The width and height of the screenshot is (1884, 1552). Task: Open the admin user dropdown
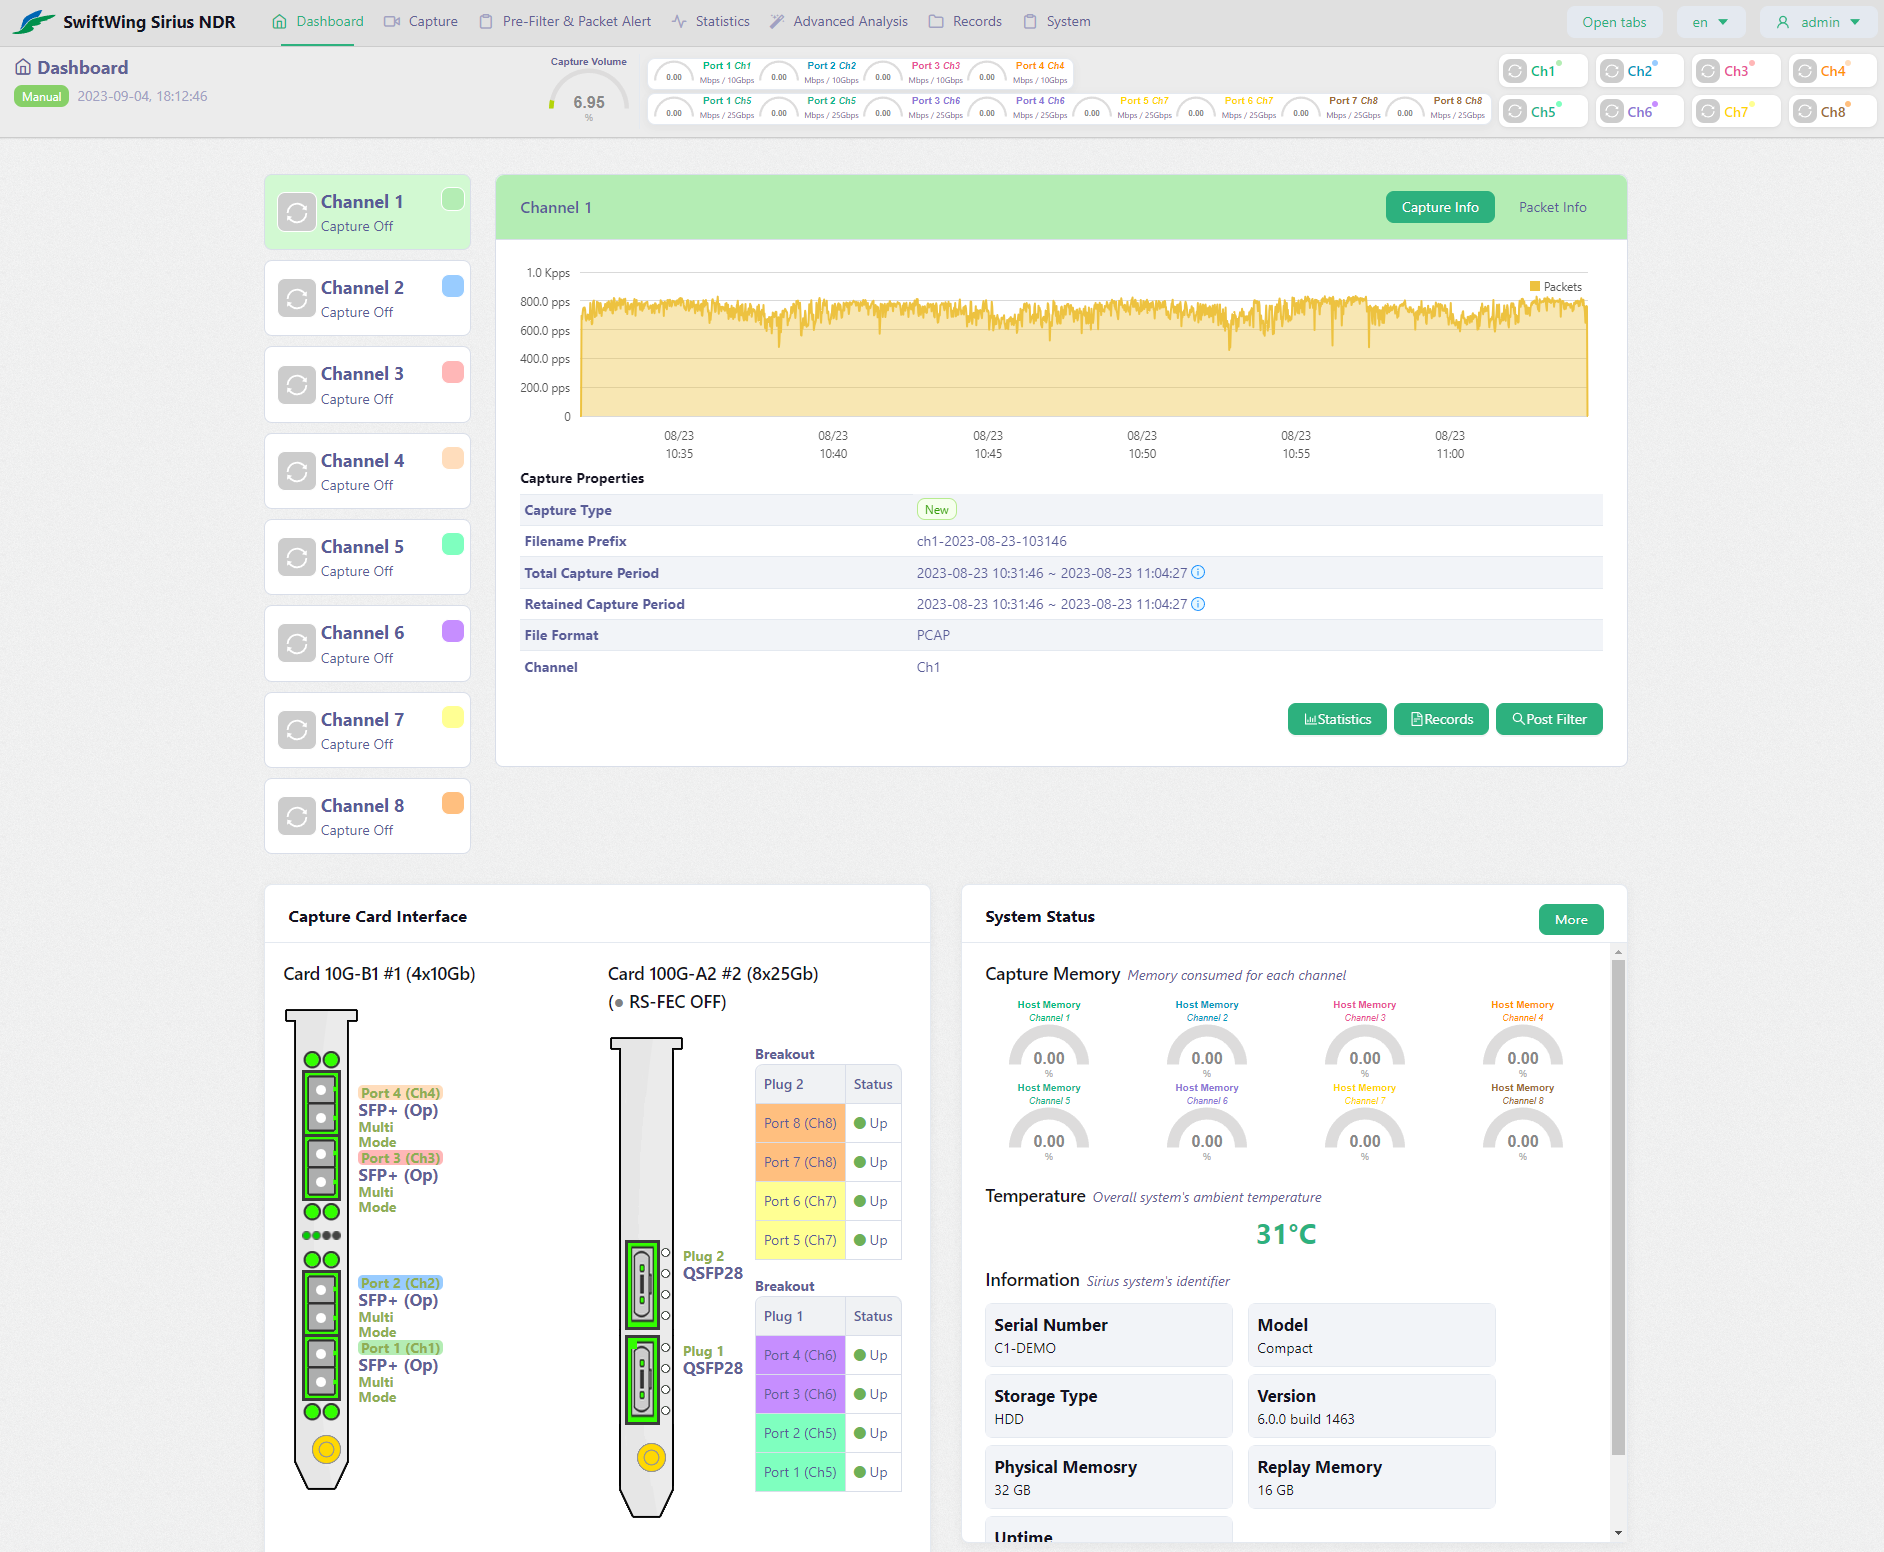[x=1818, y=22]
